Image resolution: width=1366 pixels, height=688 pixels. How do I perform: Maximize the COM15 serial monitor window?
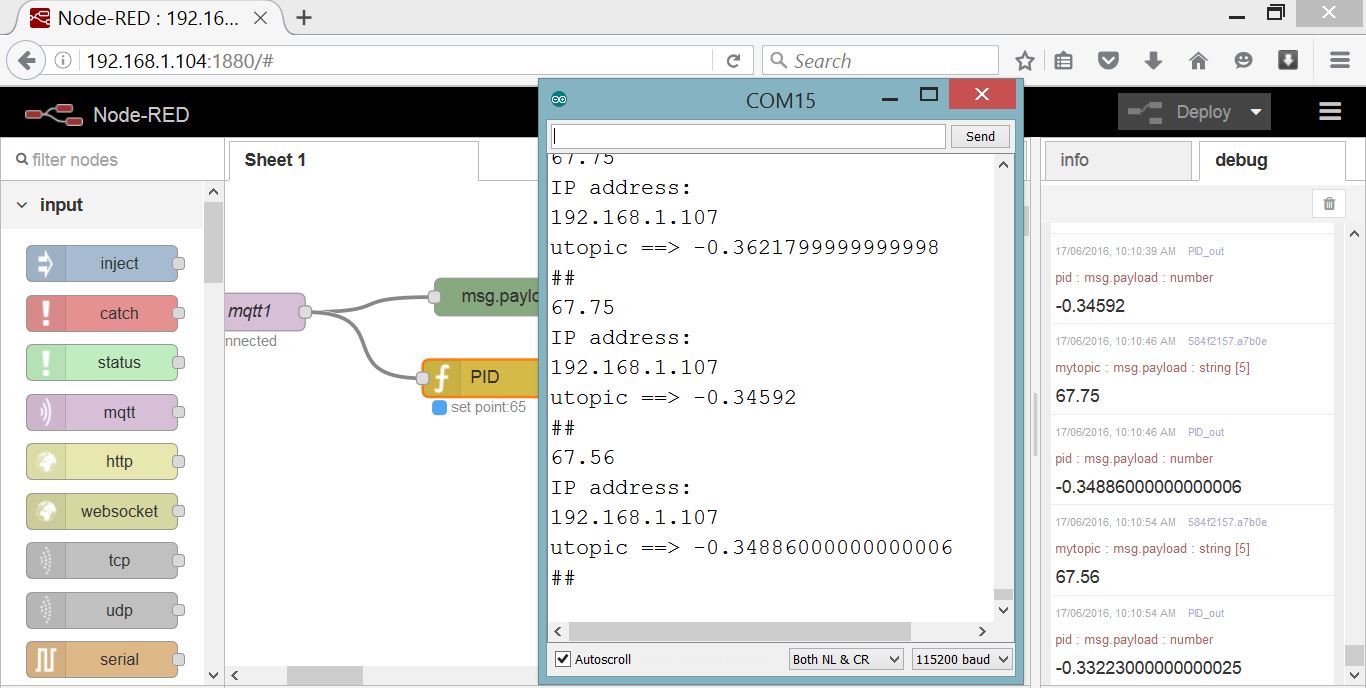point(929,95)
